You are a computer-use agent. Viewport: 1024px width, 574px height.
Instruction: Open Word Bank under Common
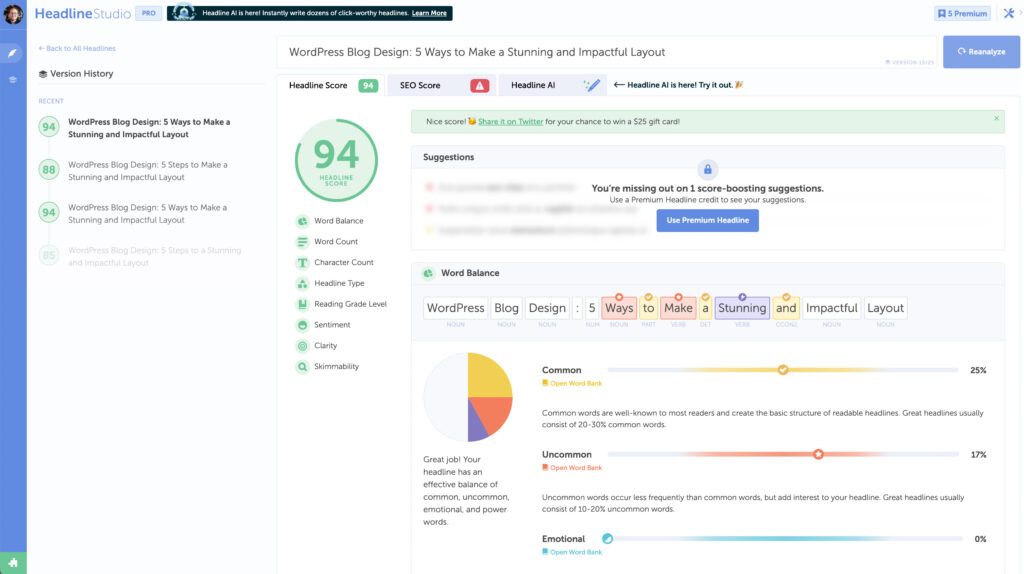coord(575,383)
